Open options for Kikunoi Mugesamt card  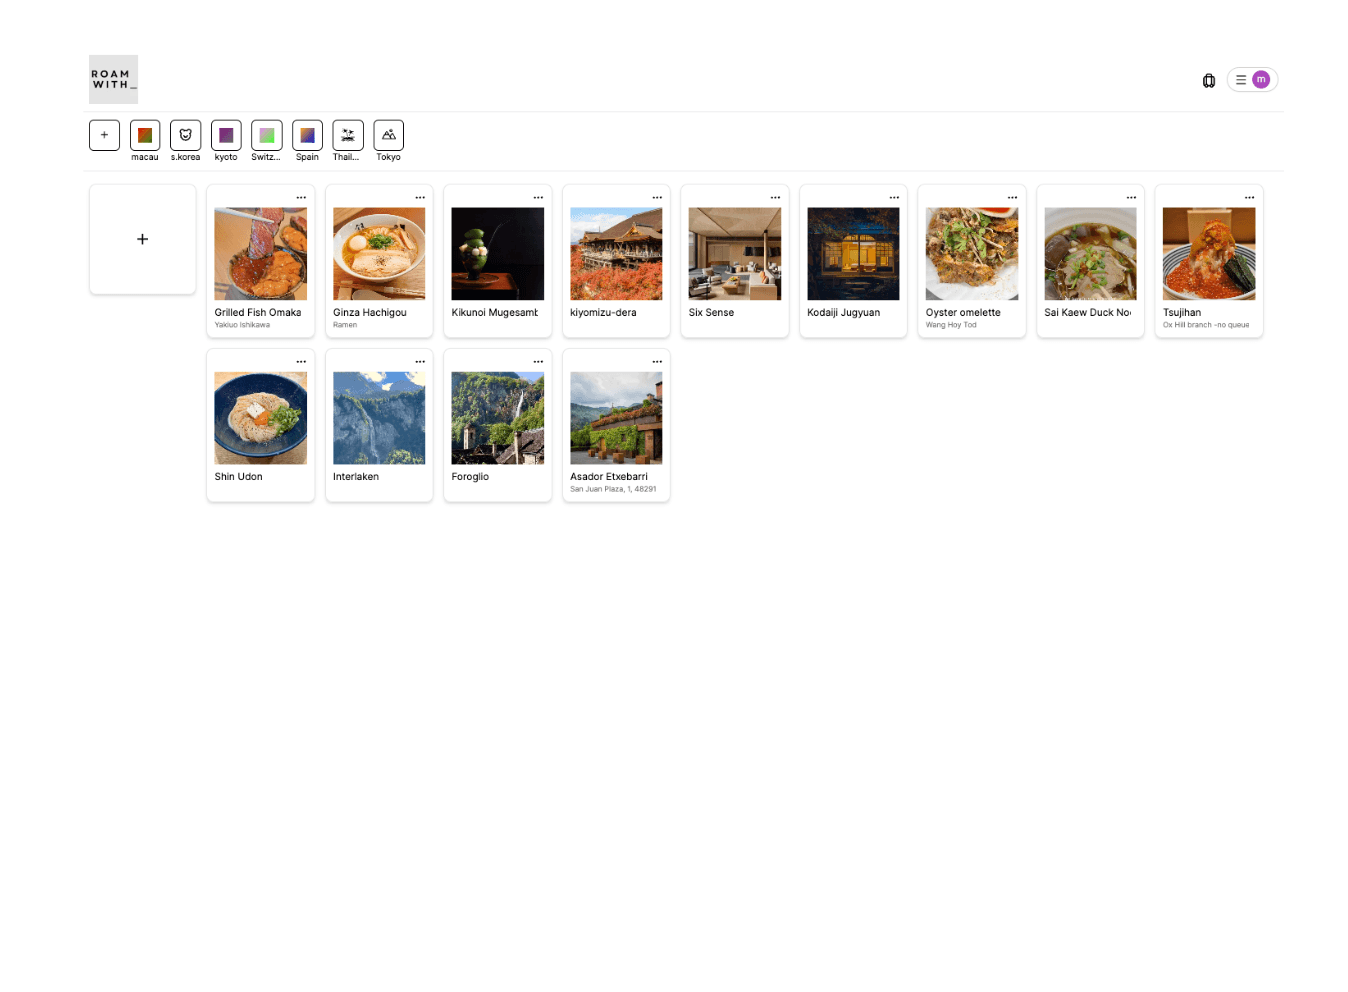(538, 198)
